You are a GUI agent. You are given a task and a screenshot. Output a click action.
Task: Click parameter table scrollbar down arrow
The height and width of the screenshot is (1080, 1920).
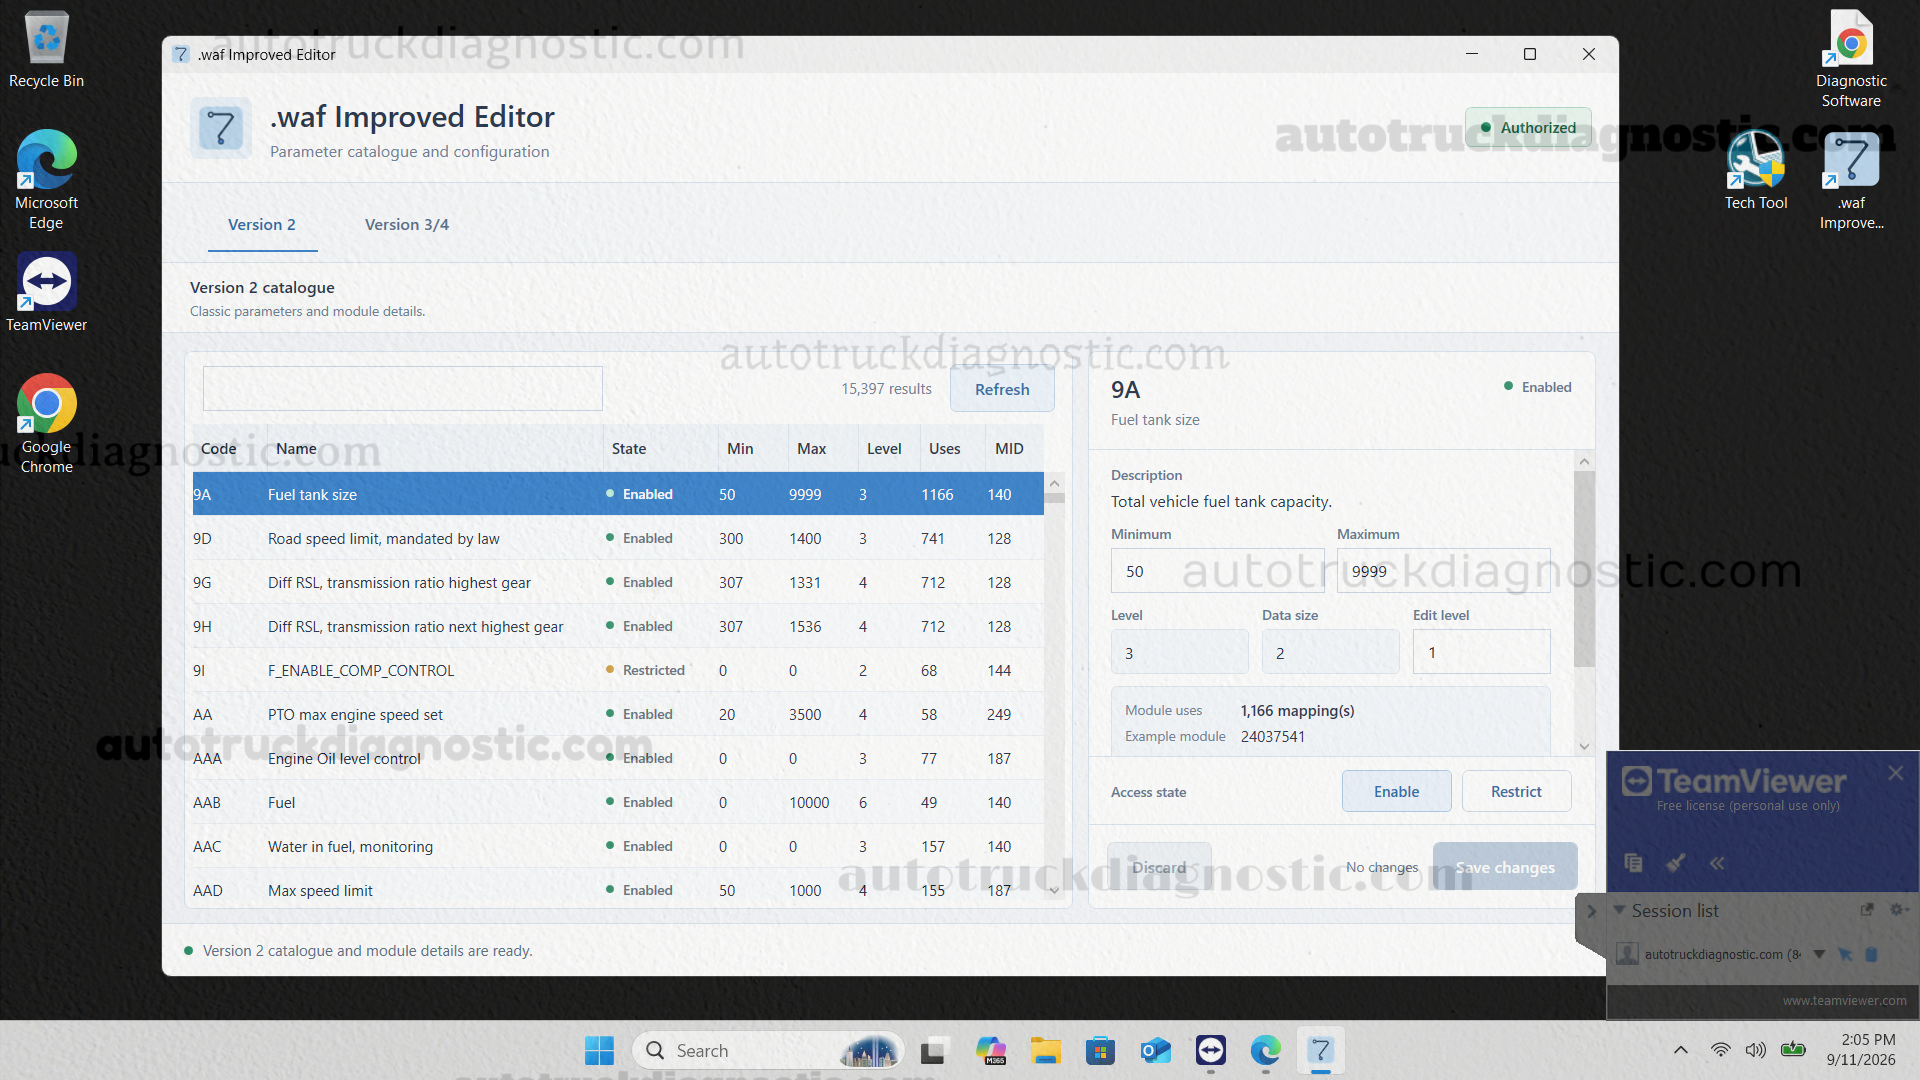click(1054, 890)
